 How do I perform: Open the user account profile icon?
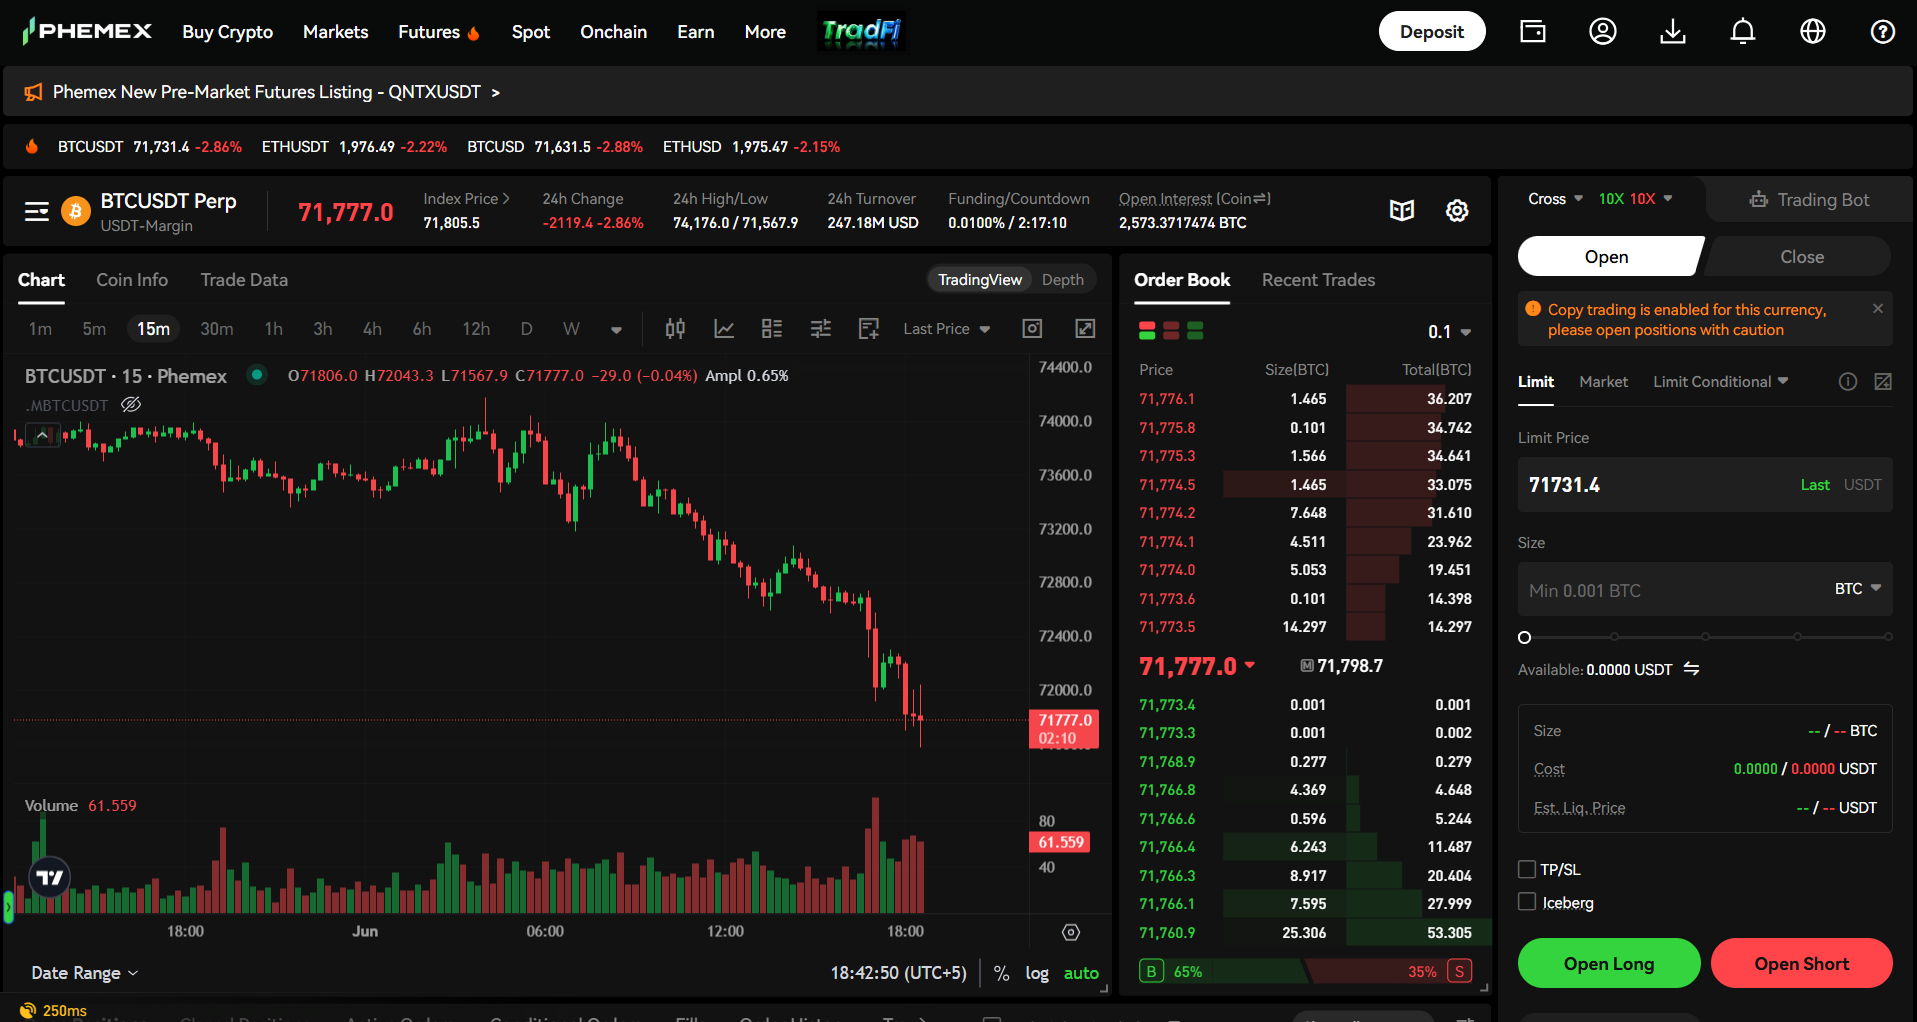tap(1603, 32)
